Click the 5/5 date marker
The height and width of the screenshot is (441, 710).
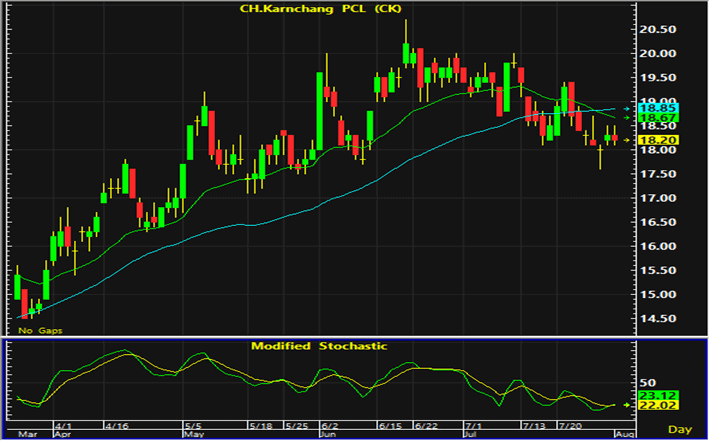(x=193, y=426)
